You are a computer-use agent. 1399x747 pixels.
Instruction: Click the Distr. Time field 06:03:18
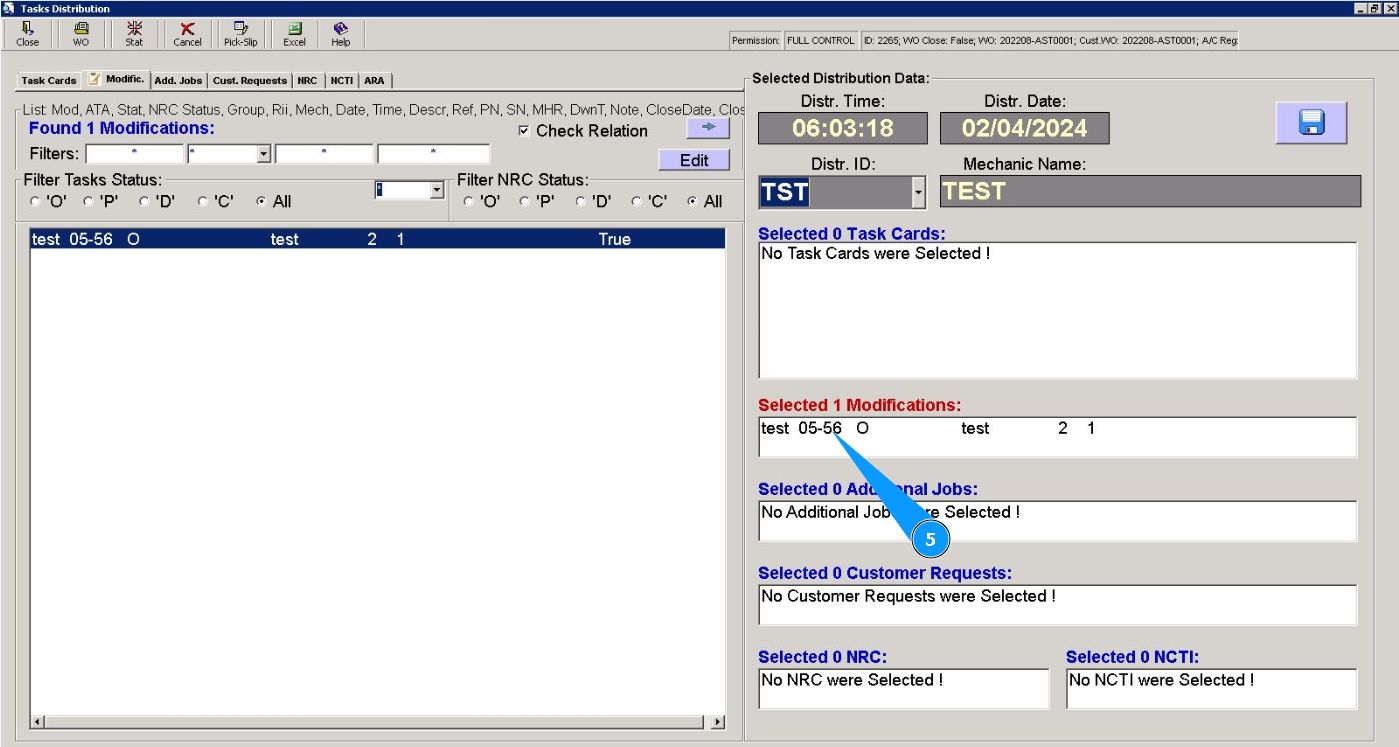click(x=842, y=128)
